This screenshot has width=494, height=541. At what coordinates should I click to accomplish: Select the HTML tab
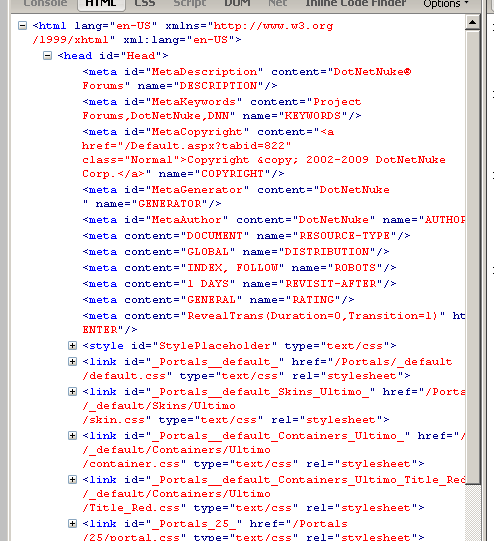pos(101,3)
